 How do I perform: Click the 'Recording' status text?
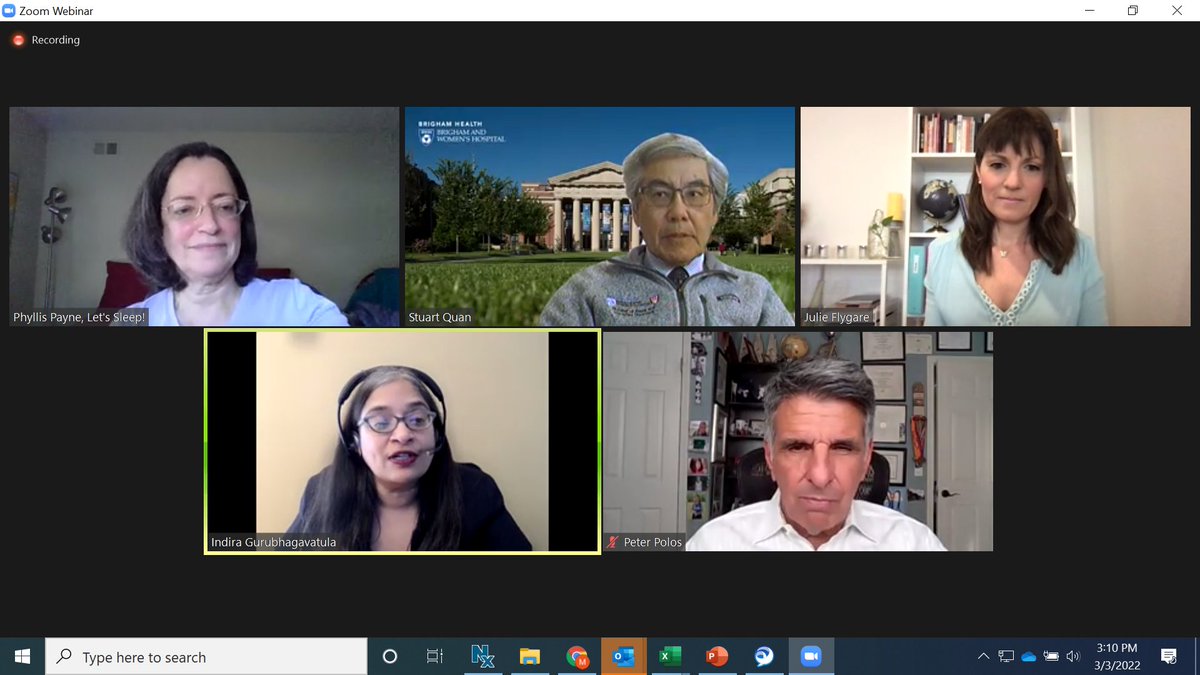[56, 40]
